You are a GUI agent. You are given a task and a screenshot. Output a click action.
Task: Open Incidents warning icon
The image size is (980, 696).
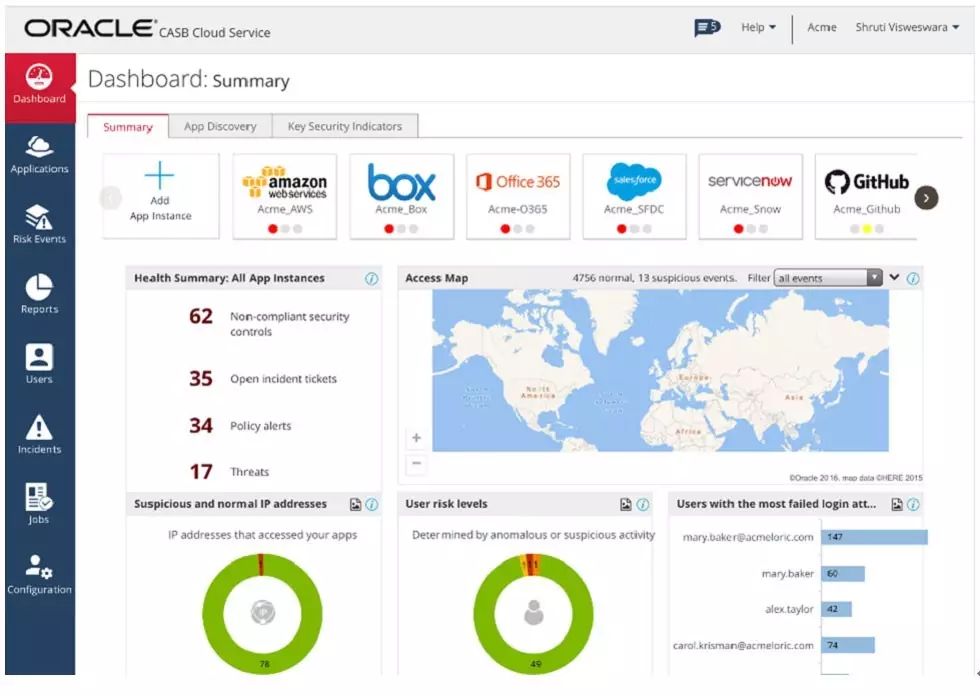pos(39,427)
